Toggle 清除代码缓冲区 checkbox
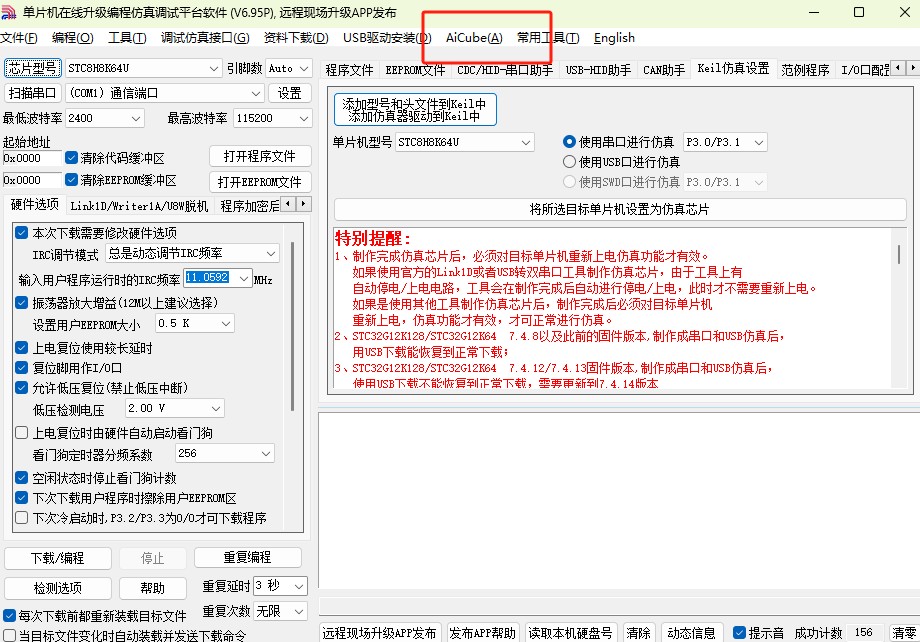Image resolution: width=920 pixels, height=642 pixels. 72,157
